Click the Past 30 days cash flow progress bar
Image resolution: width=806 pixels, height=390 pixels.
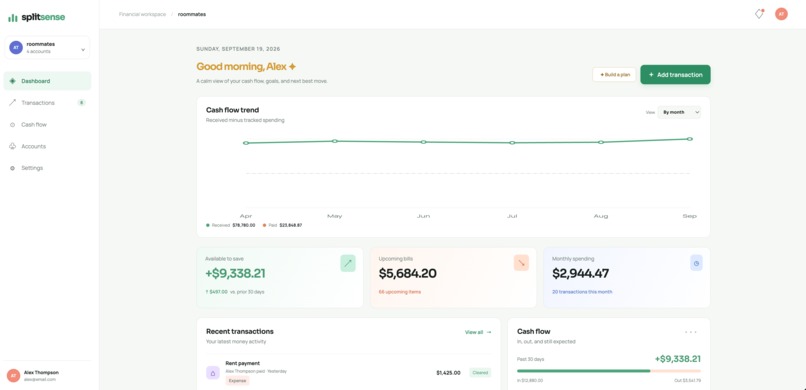point(609,370)
